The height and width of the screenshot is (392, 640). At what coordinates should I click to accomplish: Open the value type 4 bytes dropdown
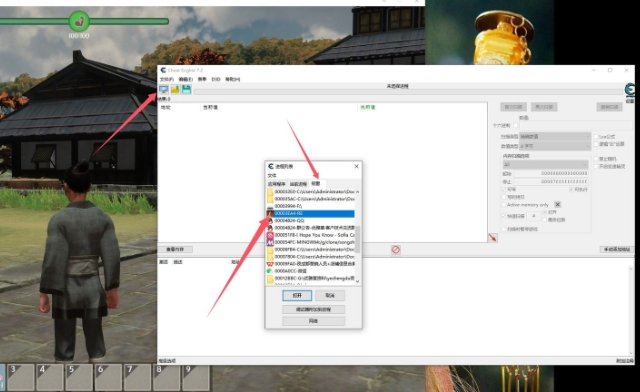[x=555, y=146]
